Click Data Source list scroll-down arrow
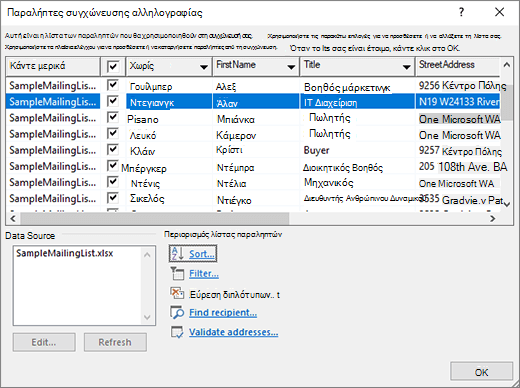The image size is (520, 388). (x=147, y=317)
